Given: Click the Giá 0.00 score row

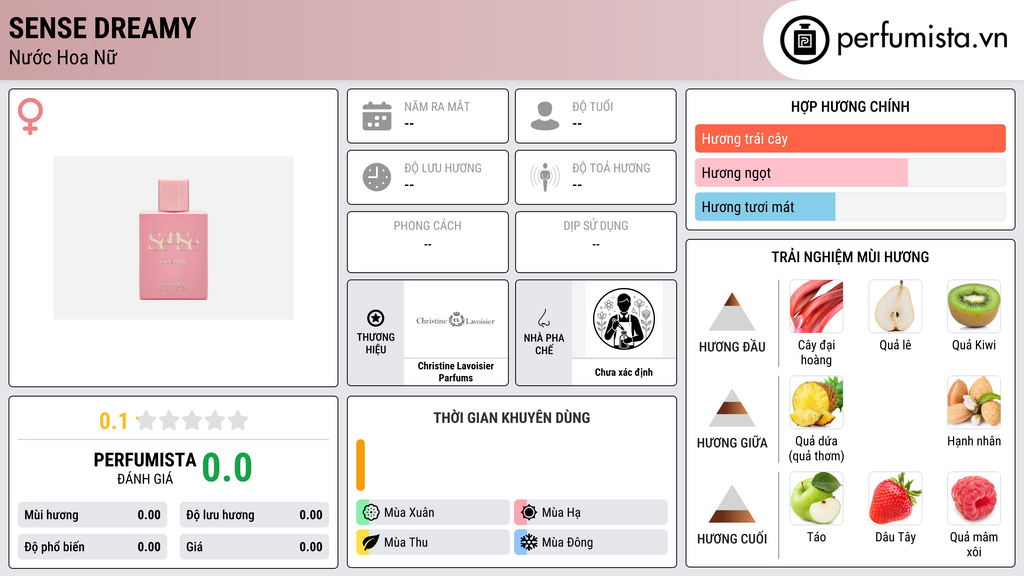Looking at the screenshot, I should click(254, 547).
